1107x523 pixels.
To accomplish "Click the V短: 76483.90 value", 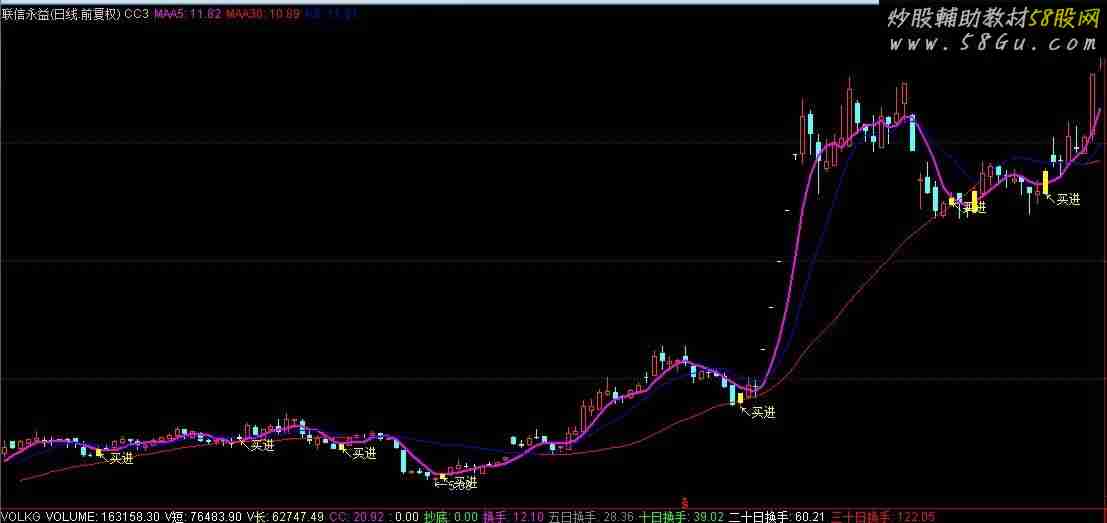I will (x=203, y=517).
